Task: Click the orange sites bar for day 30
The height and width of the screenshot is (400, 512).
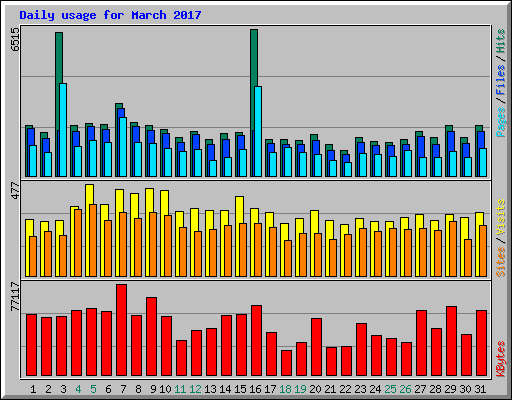Action: [x=468, y=258]
